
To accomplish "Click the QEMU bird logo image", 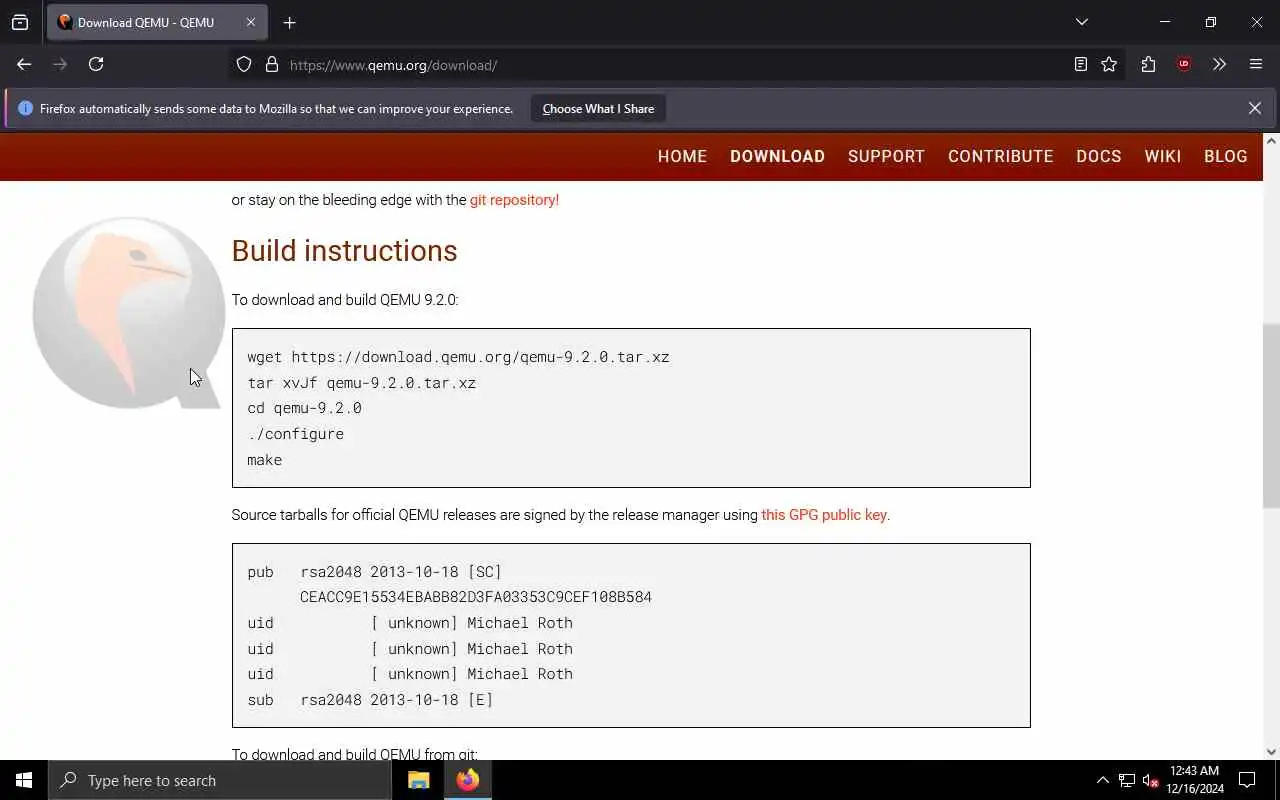I will pos(128,312).
